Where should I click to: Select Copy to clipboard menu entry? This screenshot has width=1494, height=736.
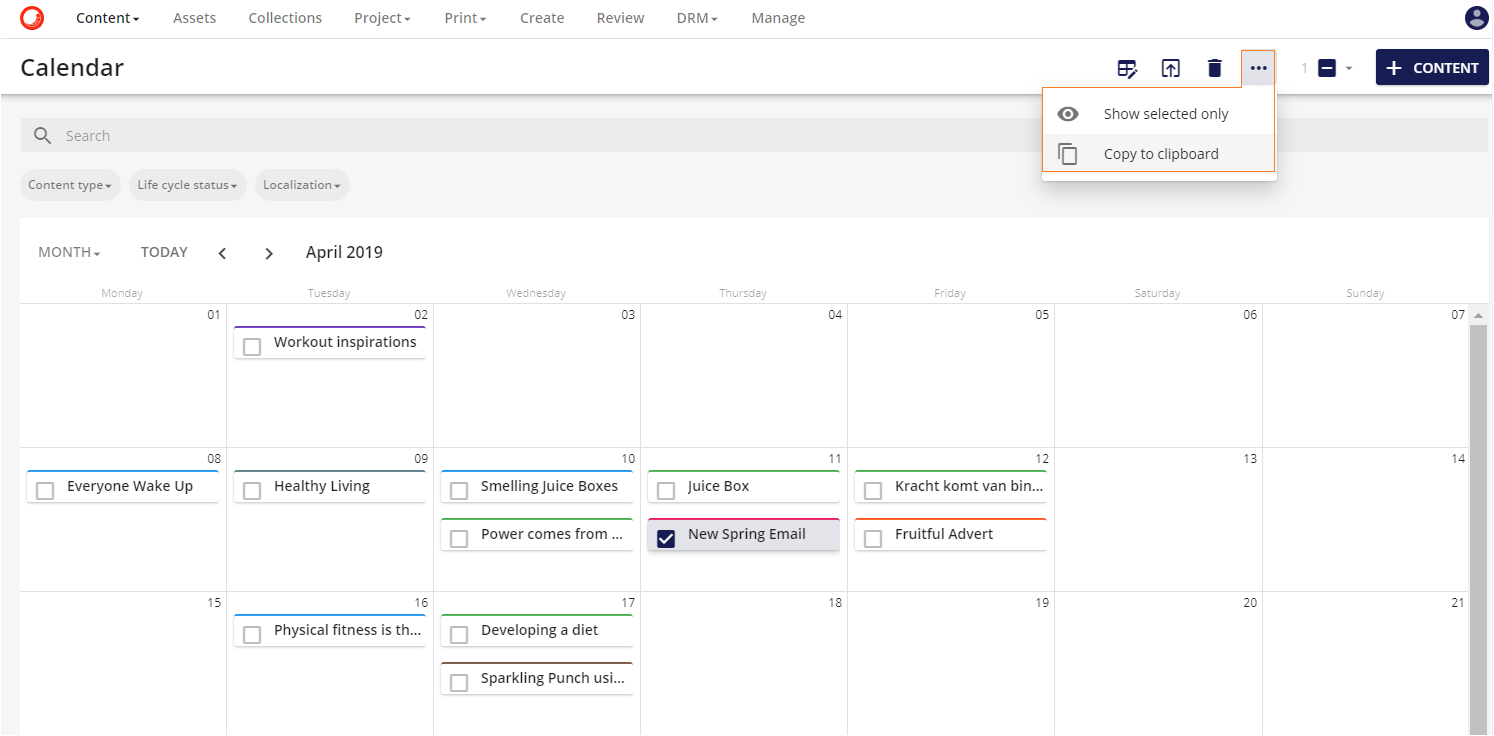pos(1161,153)
